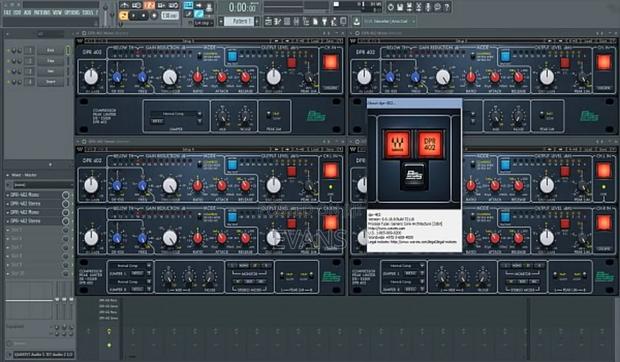Click the BSS logo in About popup
Viewport: 620px width, 362px height.
click(x=413, y=175)
